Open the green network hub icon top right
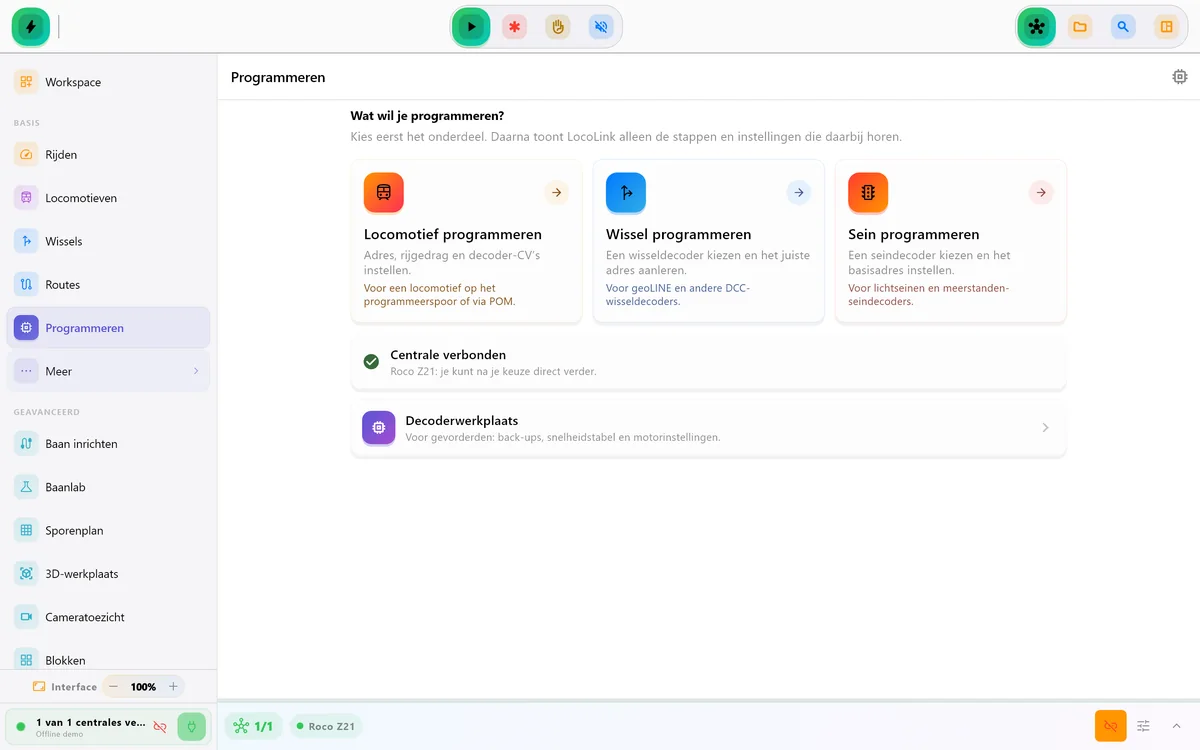Image resolution: width=1200 pixels, height=750 pixels. pos(1036,27)
